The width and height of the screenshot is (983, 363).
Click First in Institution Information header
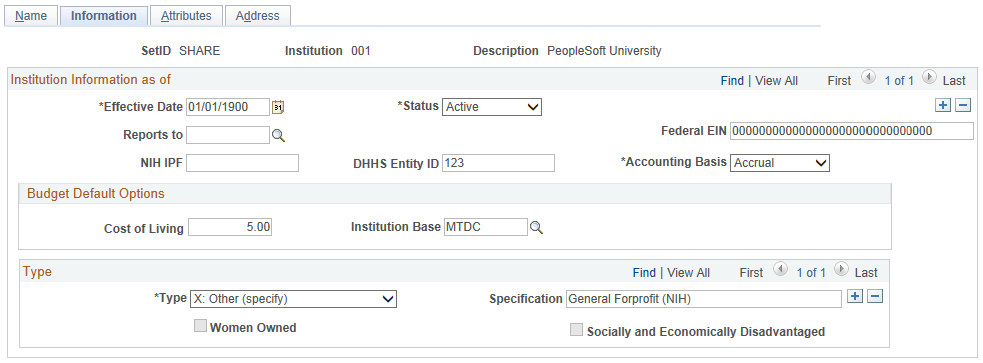[839, 80]
